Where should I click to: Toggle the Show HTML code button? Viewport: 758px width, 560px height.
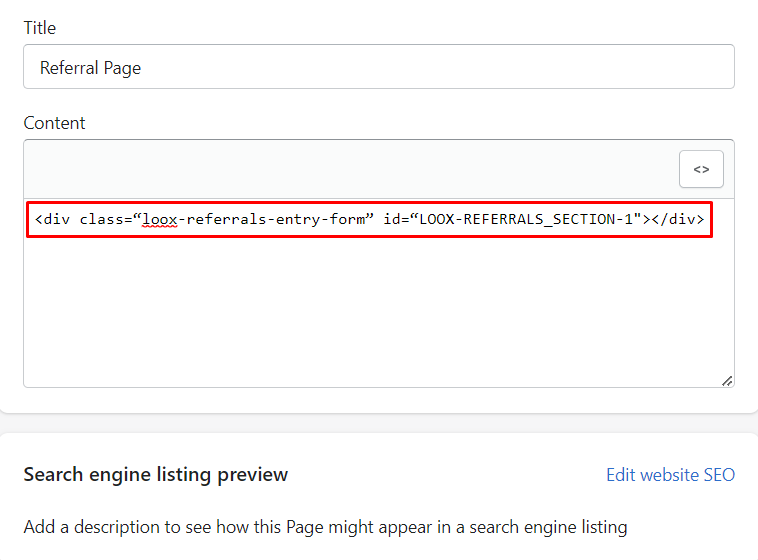(x=701, y=169)
